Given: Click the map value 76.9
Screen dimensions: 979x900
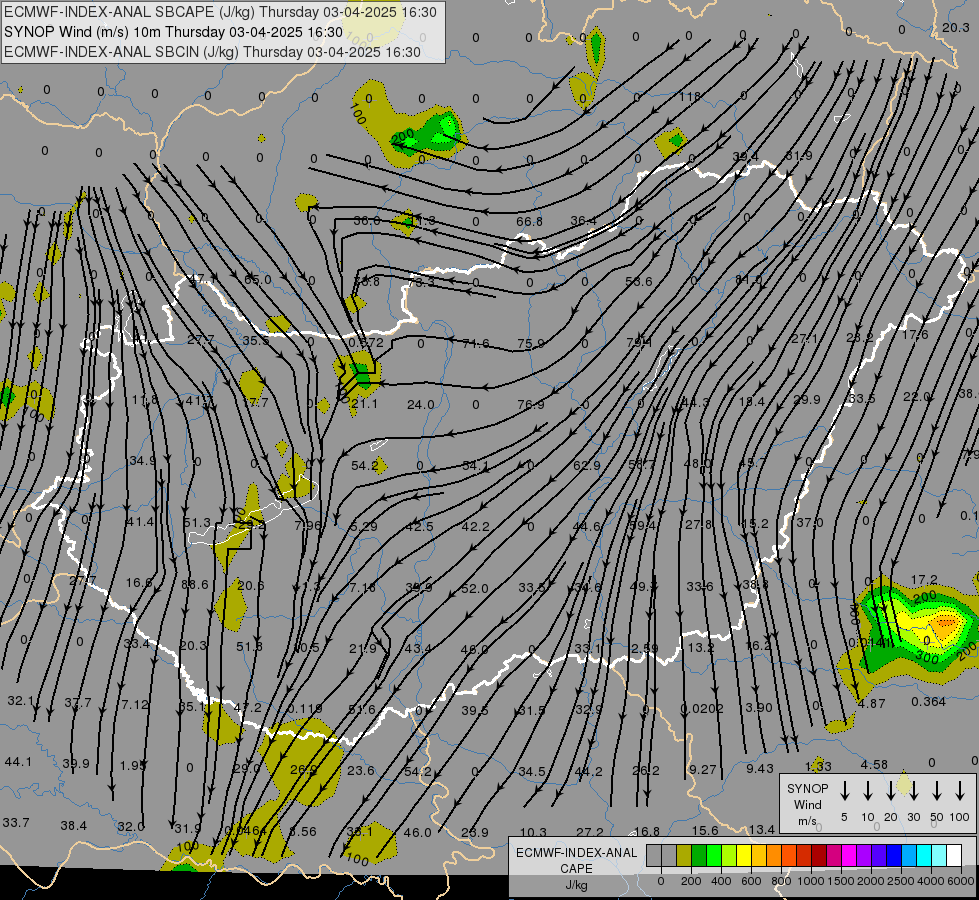Looking at the screenshot, I should (x=530, y=405).
